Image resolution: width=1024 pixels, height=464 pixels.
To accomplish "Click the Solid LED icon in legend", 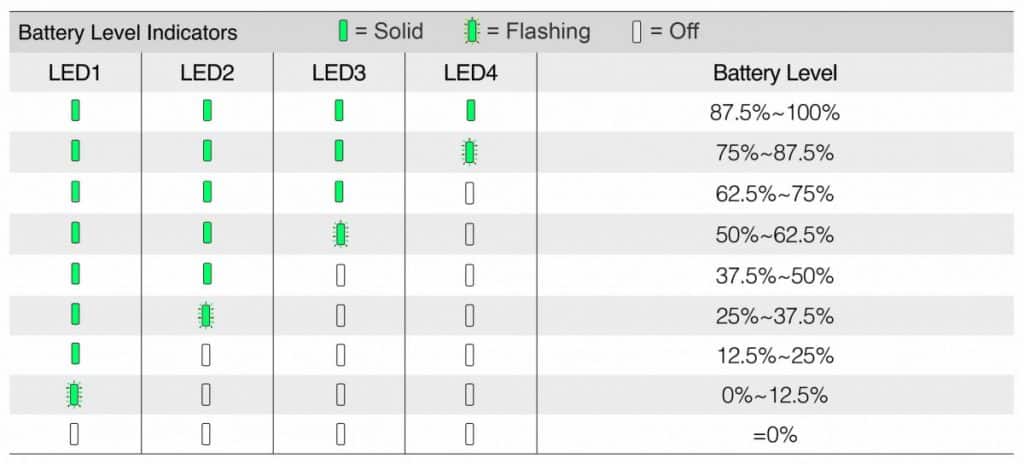I will 343,31.
